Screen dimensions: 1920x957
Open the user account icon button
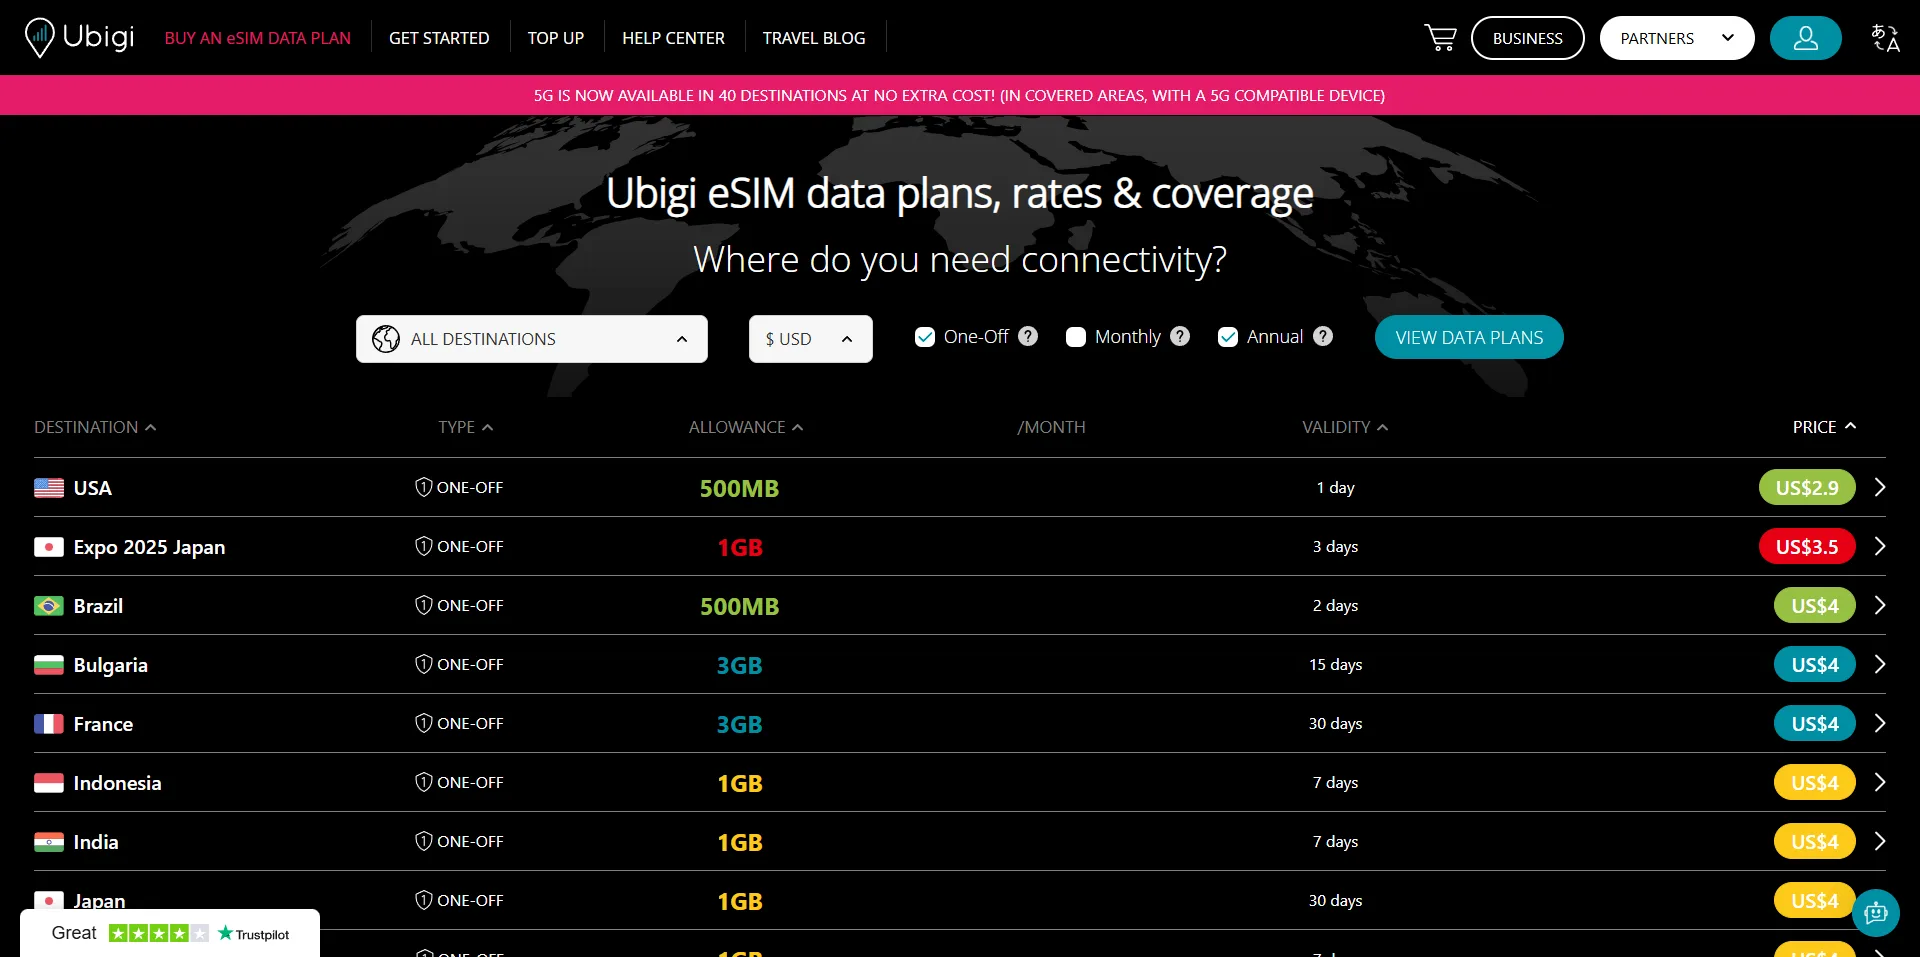(x=1805, y=38)
